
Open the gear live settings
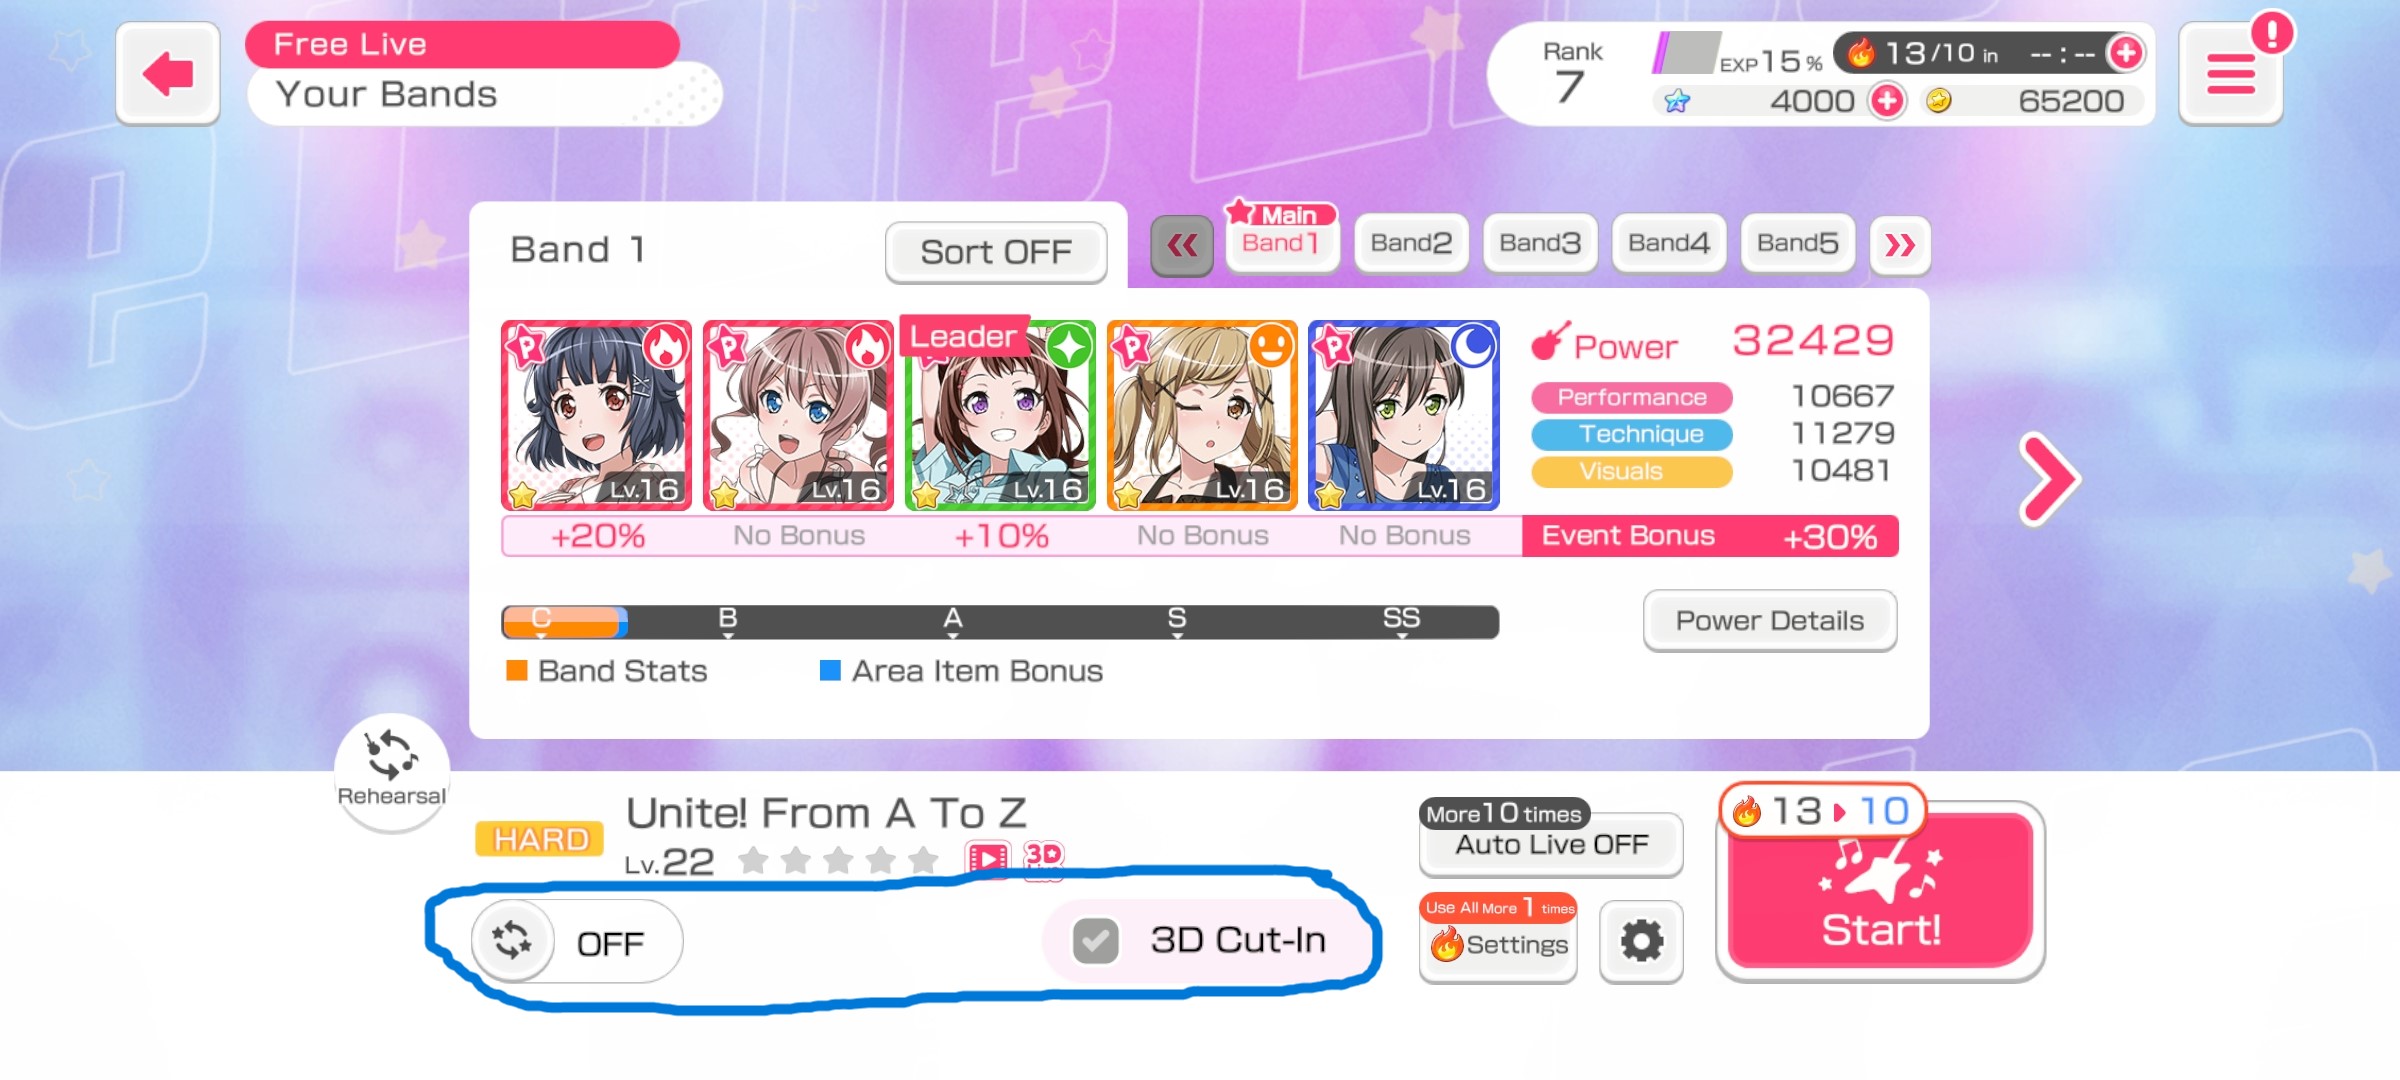point(1641,941)
